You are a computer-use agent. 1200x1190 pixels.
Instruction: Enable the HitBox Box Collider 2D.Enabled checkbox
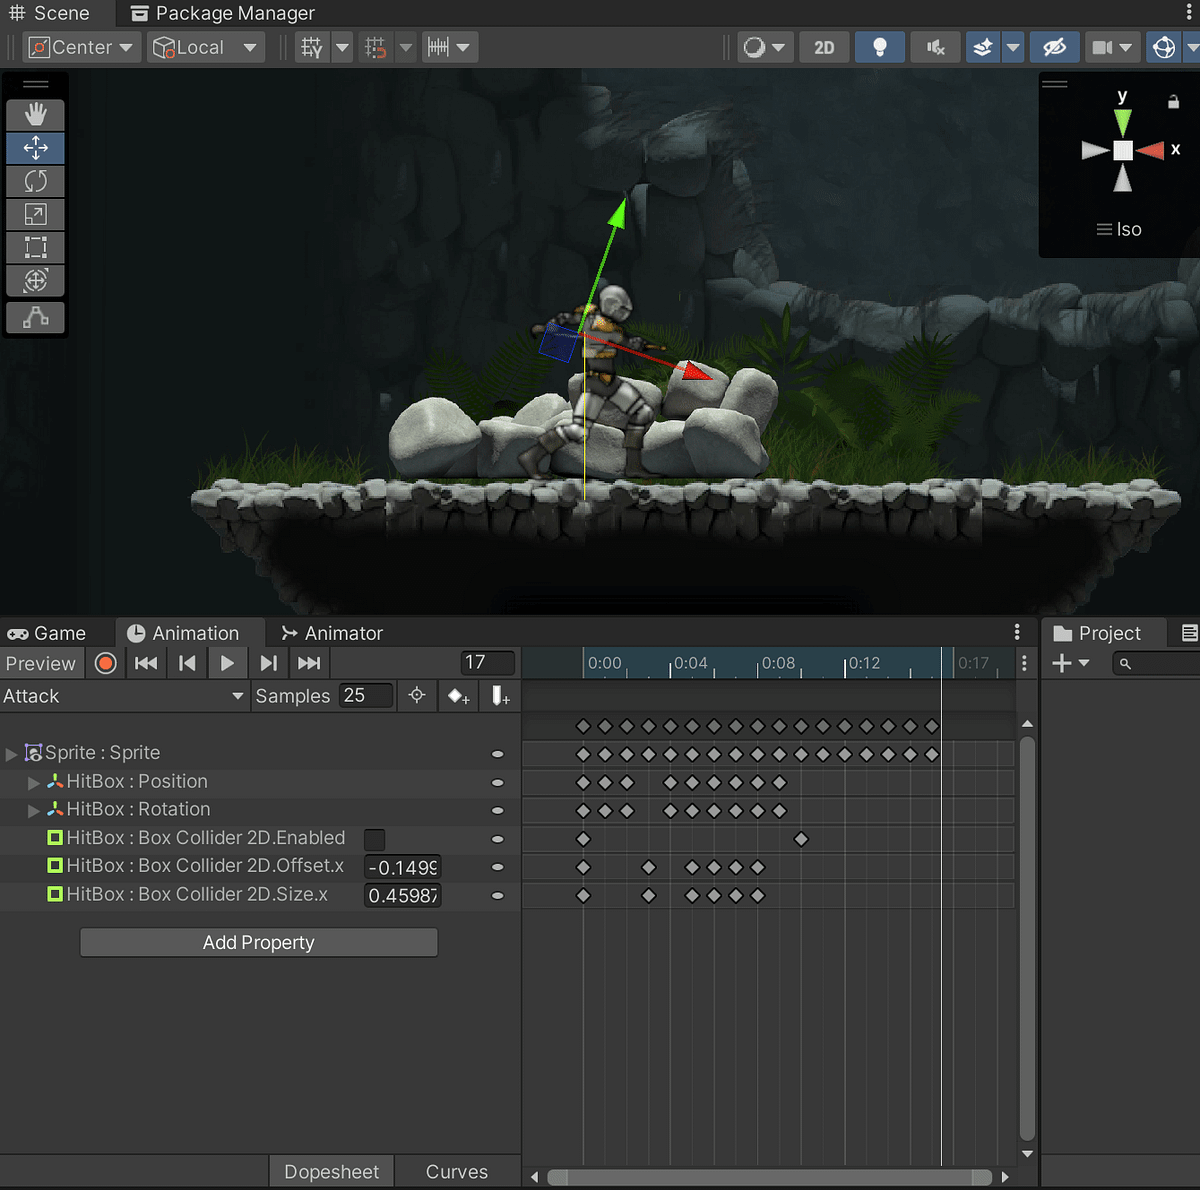[x=374, y=840]
